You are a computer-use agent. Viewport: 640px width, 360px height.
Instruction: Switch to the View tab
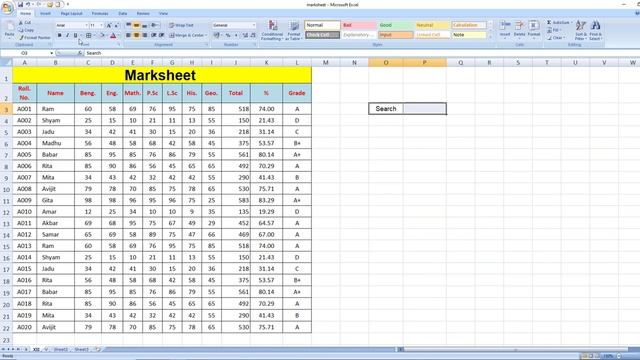coord(163,13)
